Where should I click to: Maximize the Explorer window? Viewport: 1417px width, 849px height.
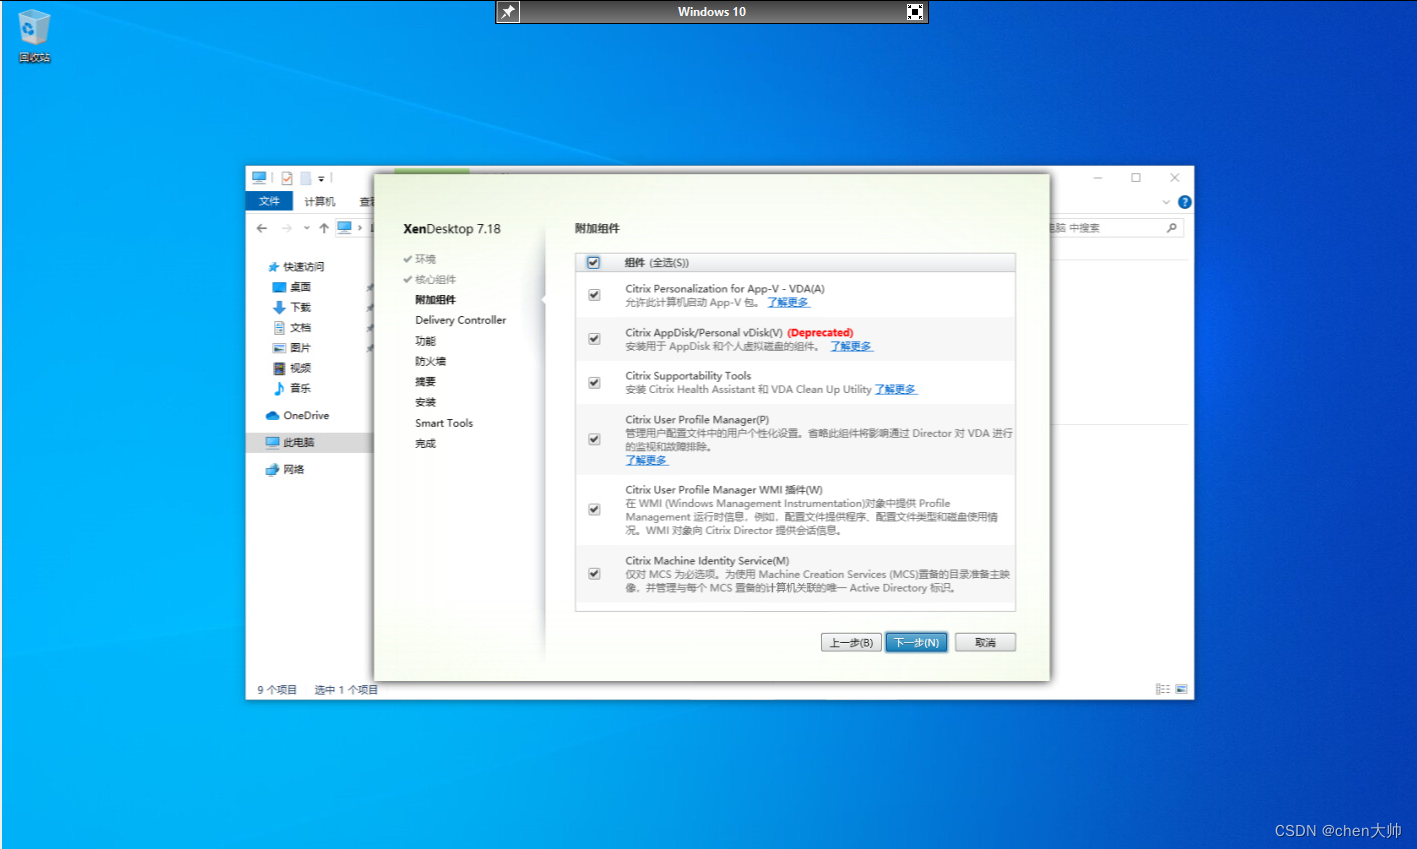point(1136,178)
